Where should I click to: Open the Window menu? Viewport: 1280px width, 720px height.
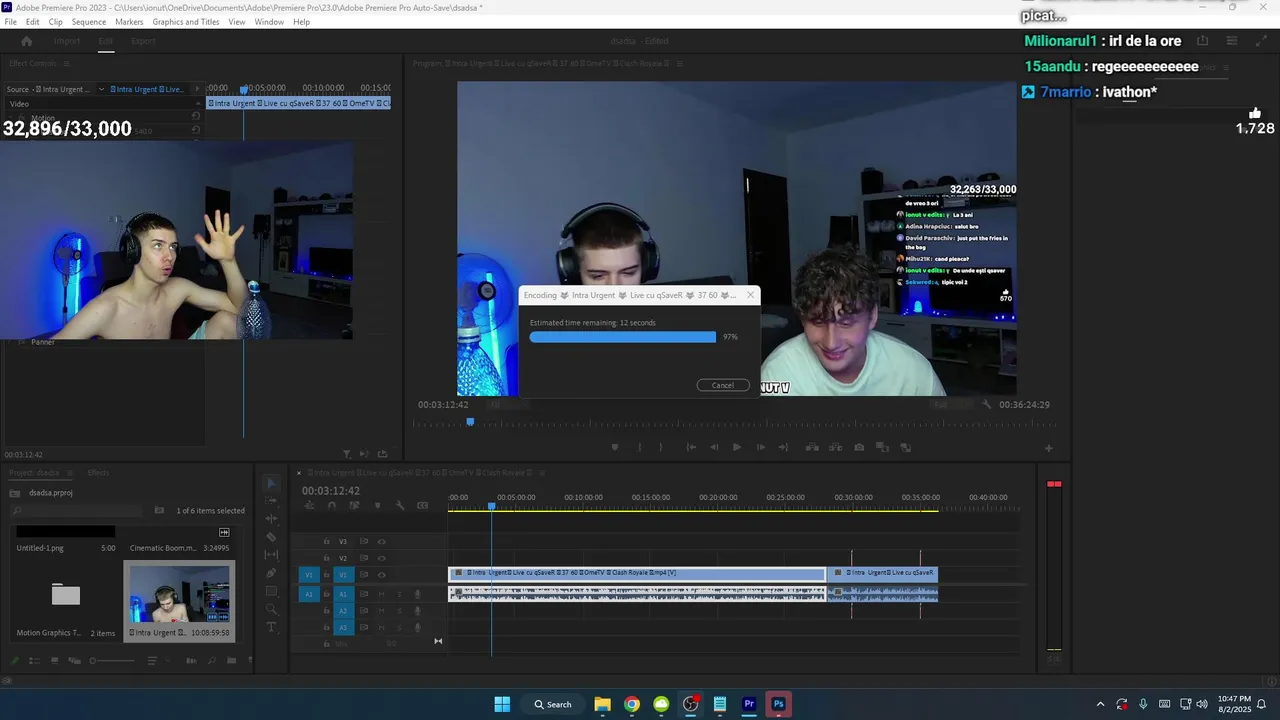pyautogui.click(x=269, y=22)
